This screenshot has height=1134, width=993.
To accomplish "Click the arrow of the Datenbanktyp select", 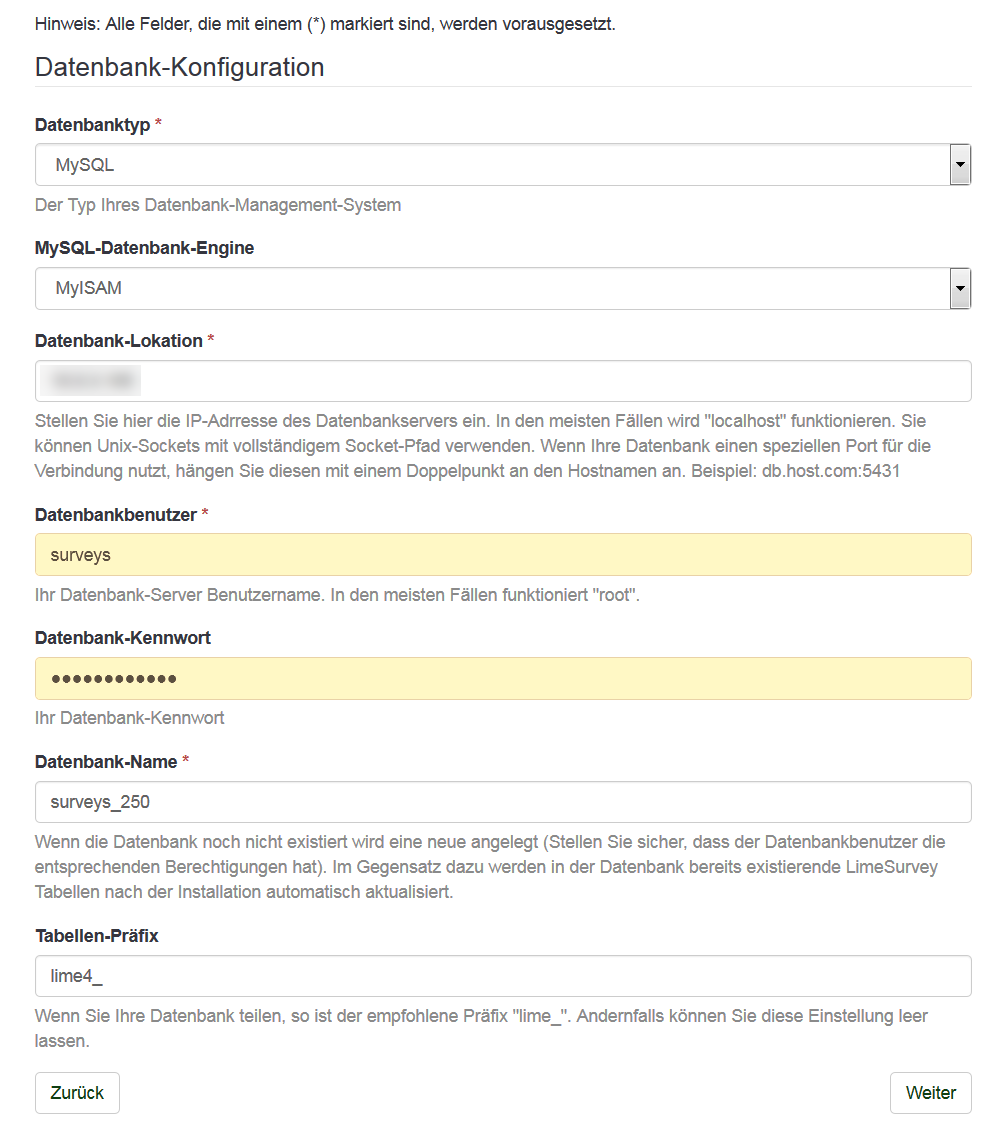I will [960, 165].
